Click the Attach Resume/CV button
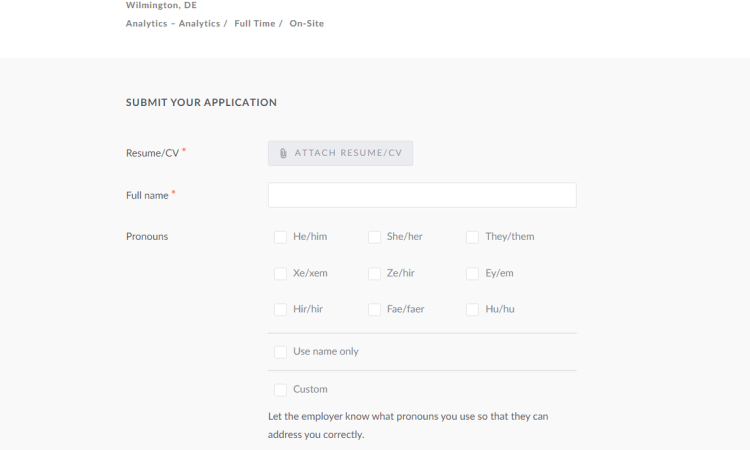This screenshot has height=450, width=750. click(x=340, y=154)
